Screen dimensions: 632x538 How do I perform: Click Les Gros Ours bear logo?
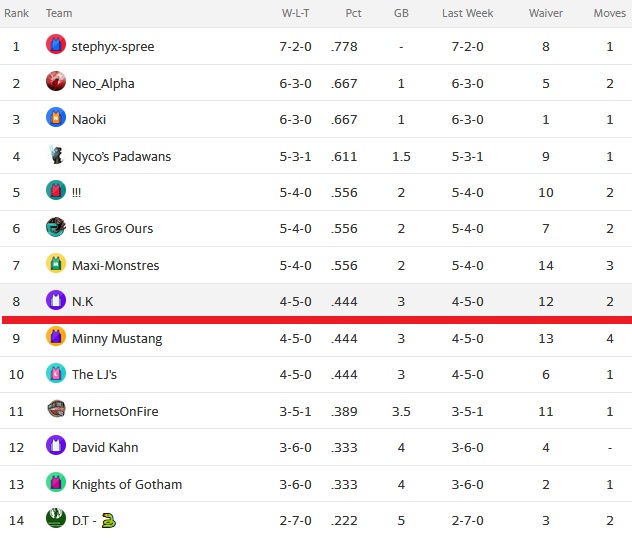[x=56, y=227]
